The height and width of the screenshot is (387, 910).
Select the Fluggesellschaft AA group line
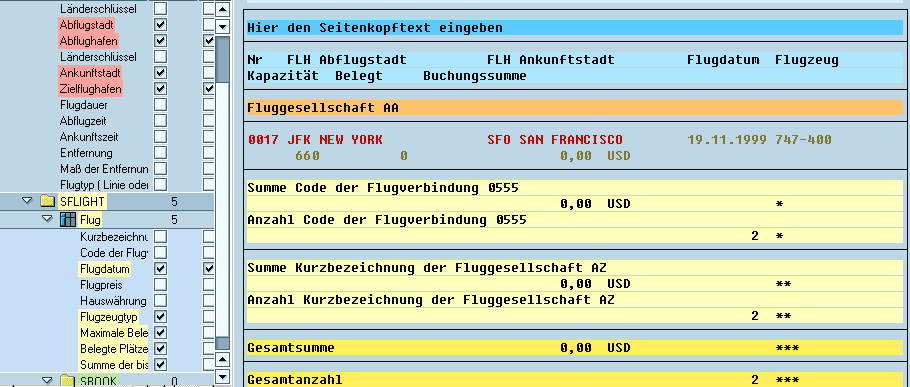tap(575, 108)
